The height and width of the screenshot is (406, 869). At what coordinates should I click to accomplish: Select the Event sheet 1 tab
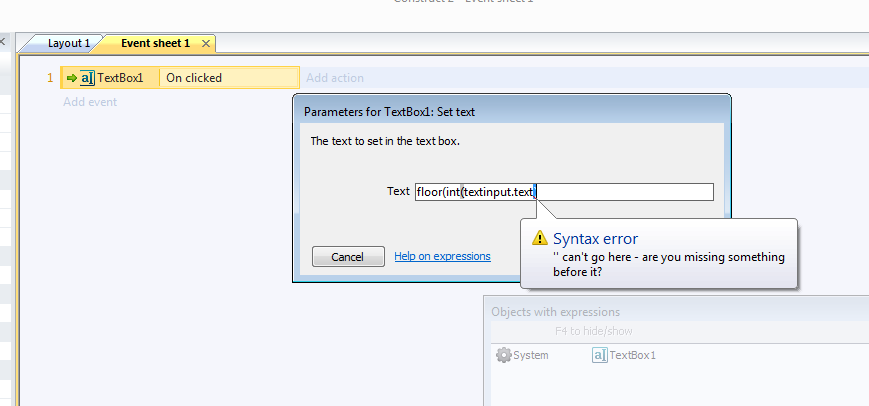click(156, 43)
